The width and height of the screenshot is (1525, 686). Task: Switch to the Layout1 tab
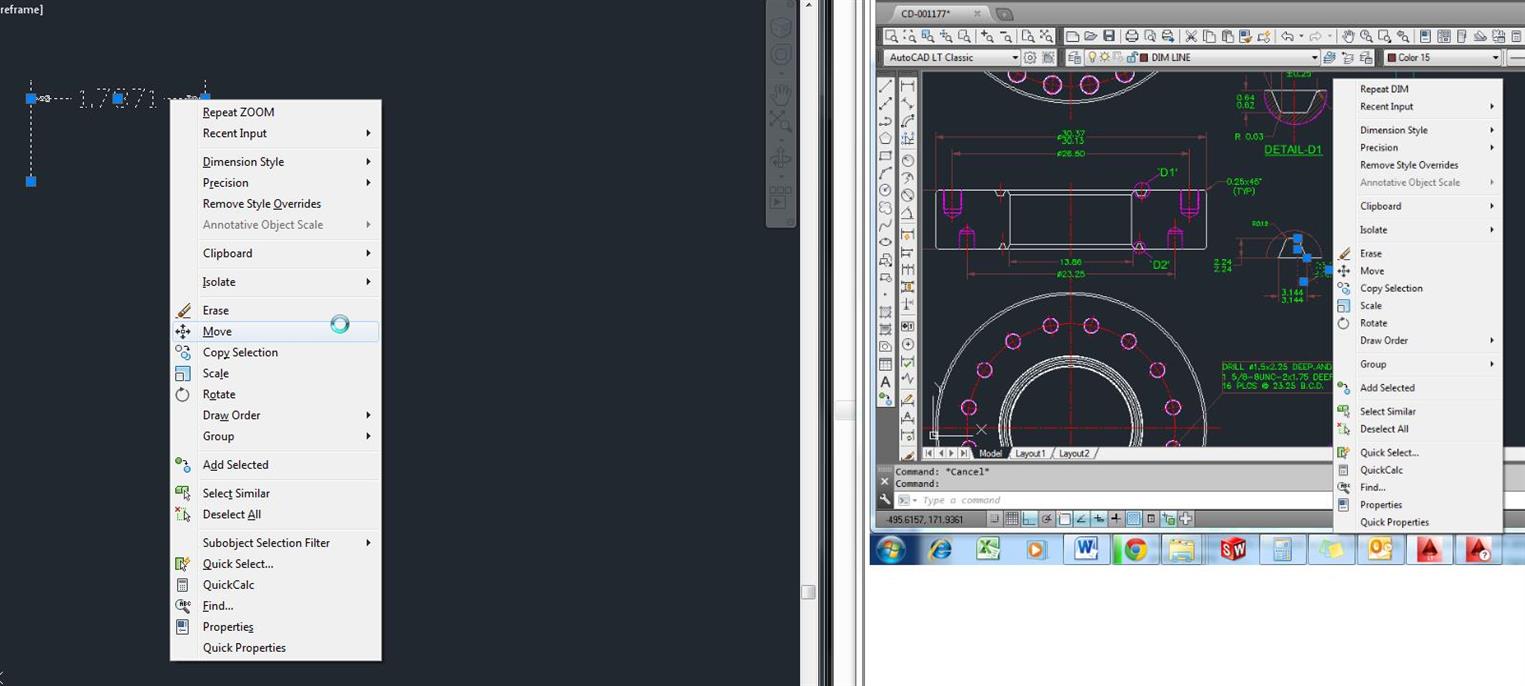click(x=1030, y=453)
